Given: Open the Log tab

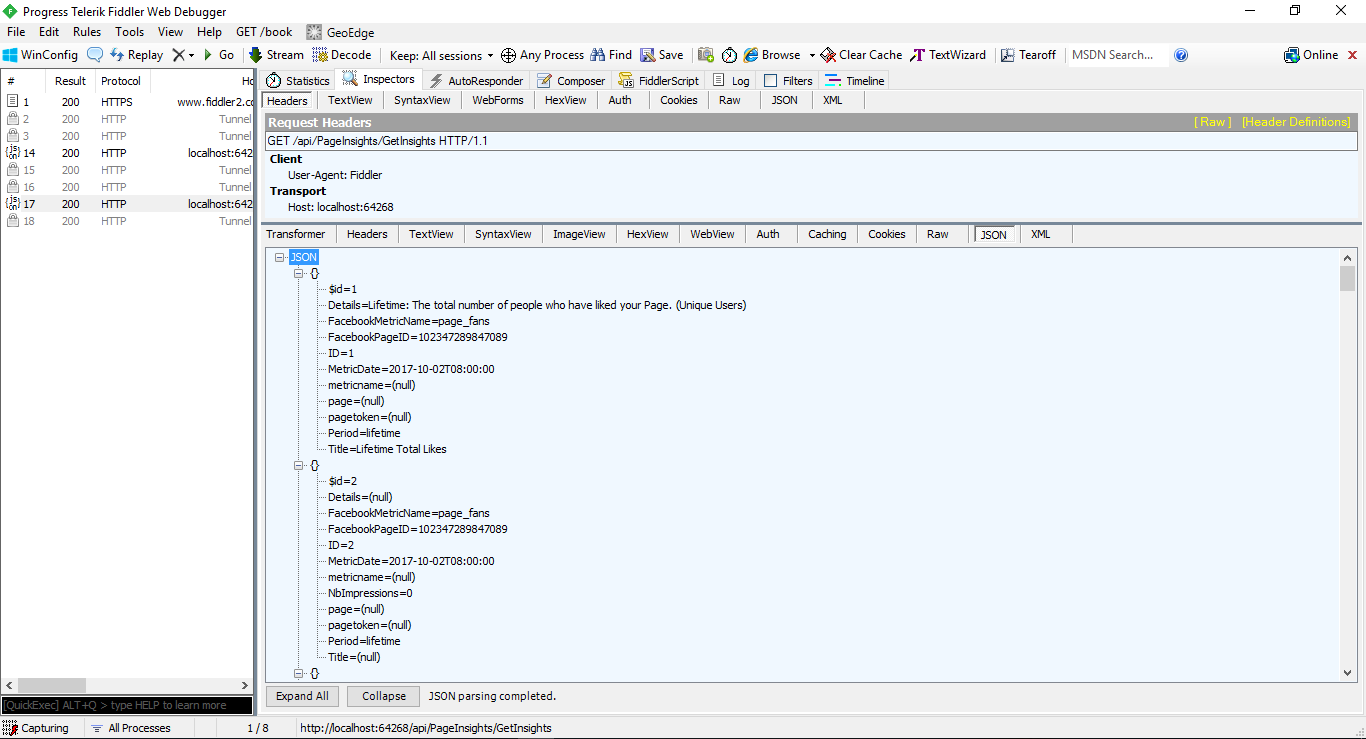Looking at the screenshot, I should tap(731, 81).
